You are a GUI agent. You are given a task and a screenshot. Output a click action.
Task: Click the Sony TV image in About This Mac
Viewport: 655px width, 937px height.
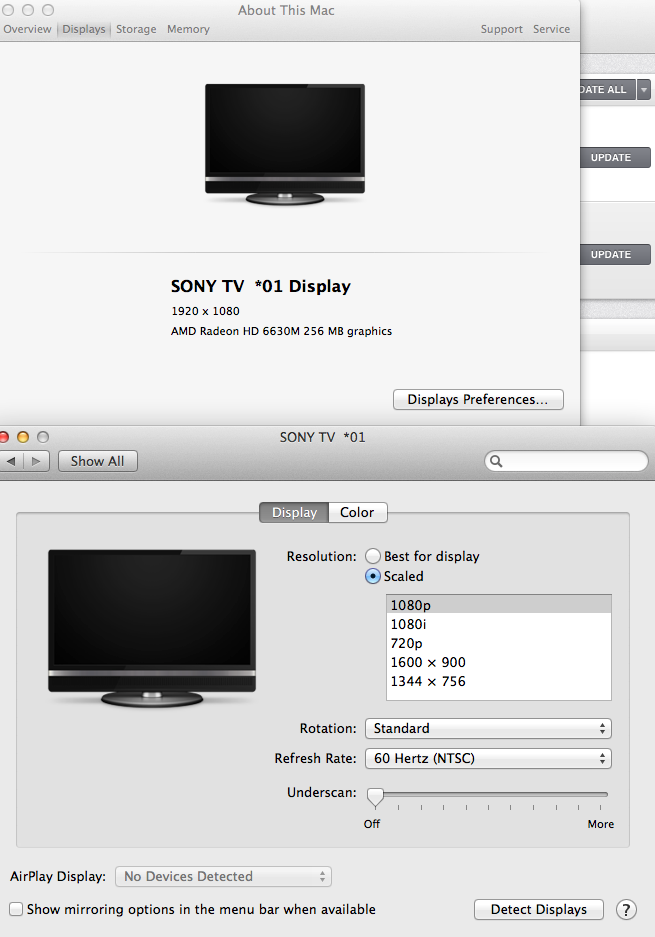coord(284,144)
